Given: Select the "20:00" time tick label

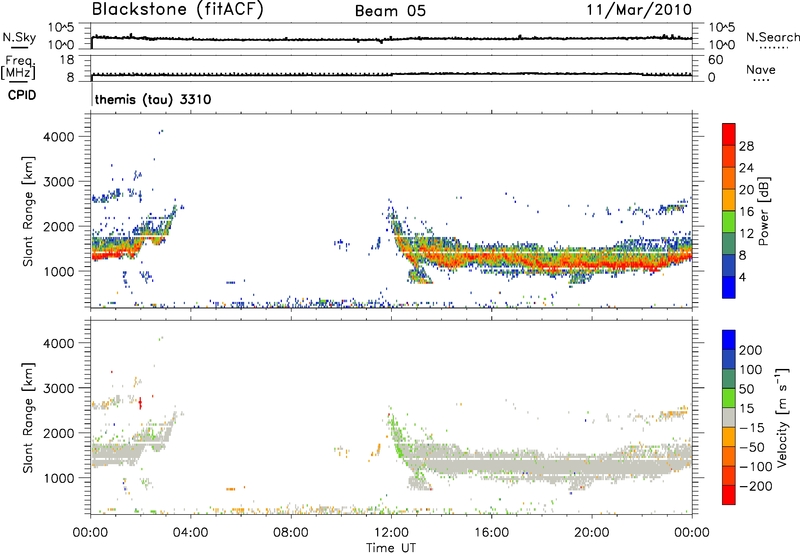Looking at the screenshot, I should [592, 533].
